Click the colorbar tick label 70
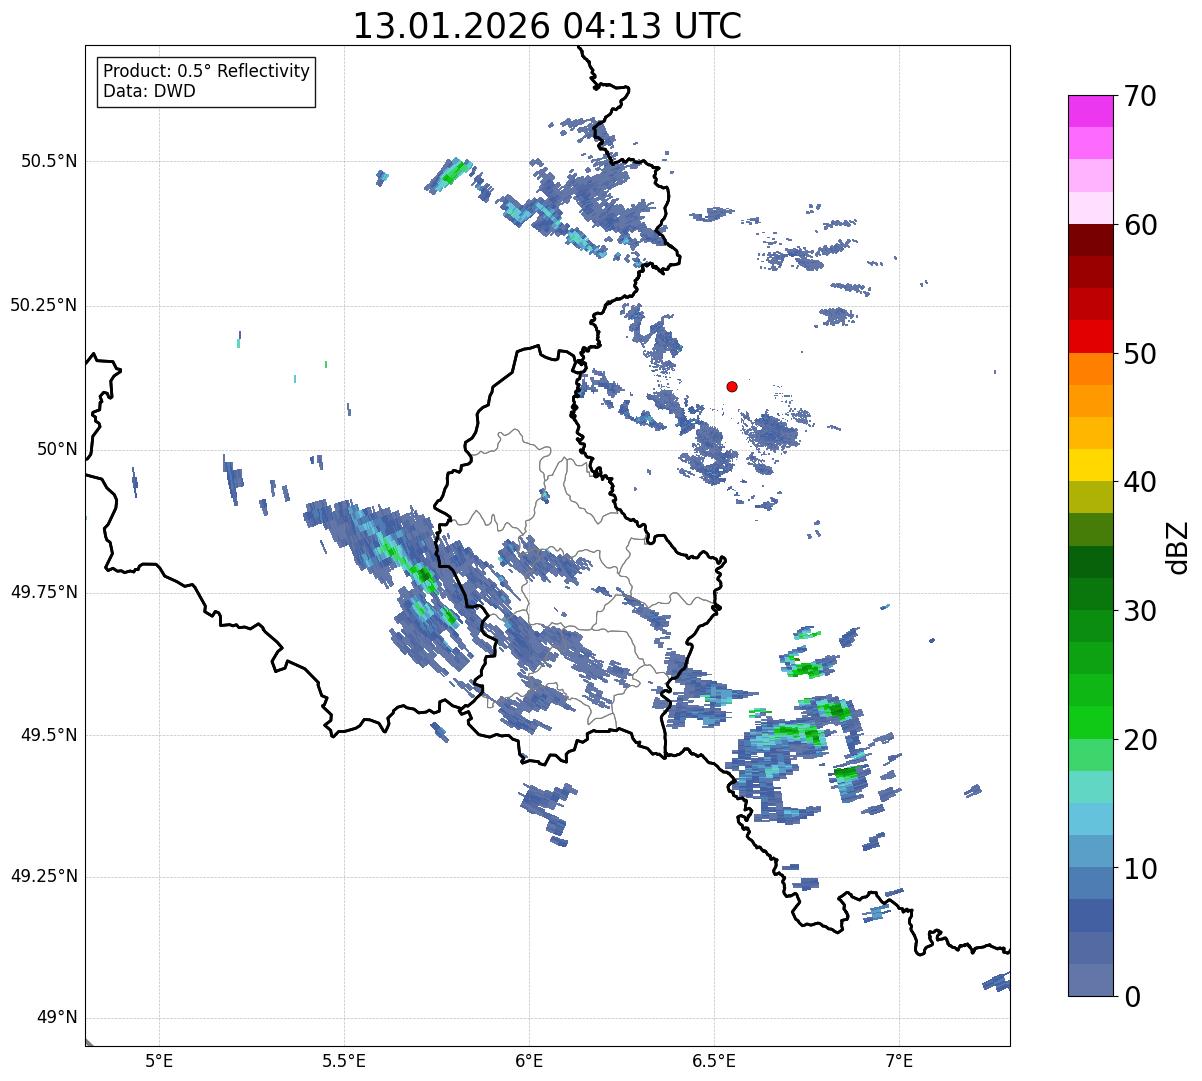 coord(1140,96)
